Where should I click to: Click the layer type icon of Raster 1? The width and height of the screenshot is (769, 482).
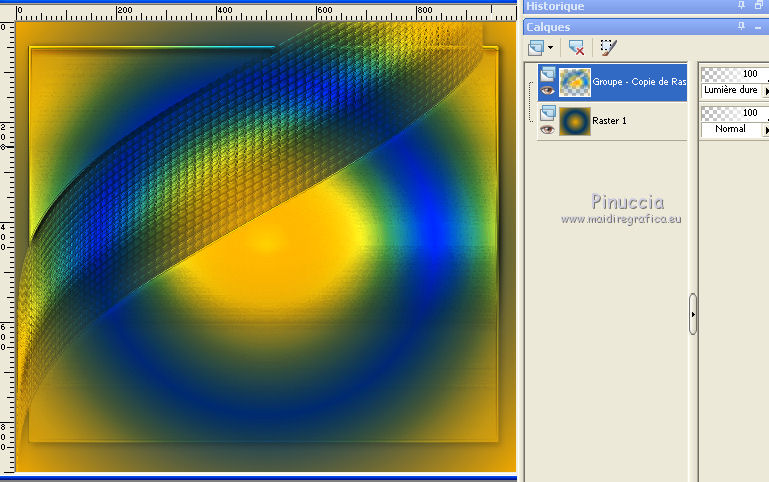click(x=548, y=113)
